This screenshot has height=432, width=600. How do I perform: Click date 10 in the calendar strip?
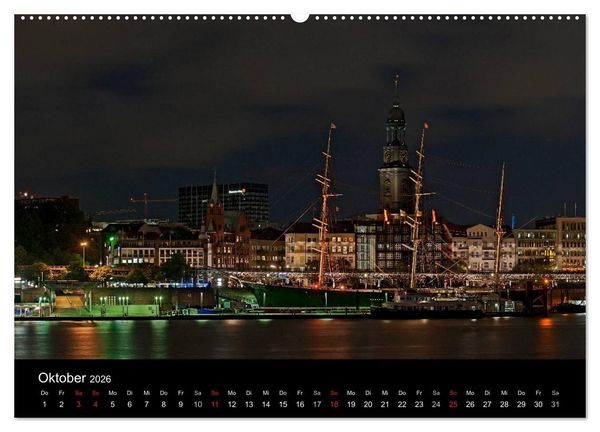point(198,404)
